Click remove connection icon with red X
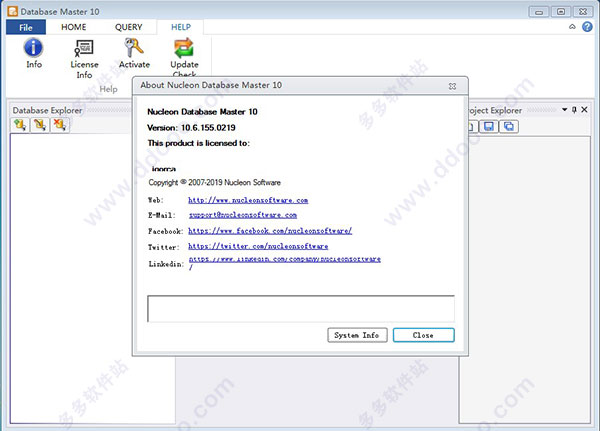The height and width of the screenshot is (431, 600). pos(60,125)
